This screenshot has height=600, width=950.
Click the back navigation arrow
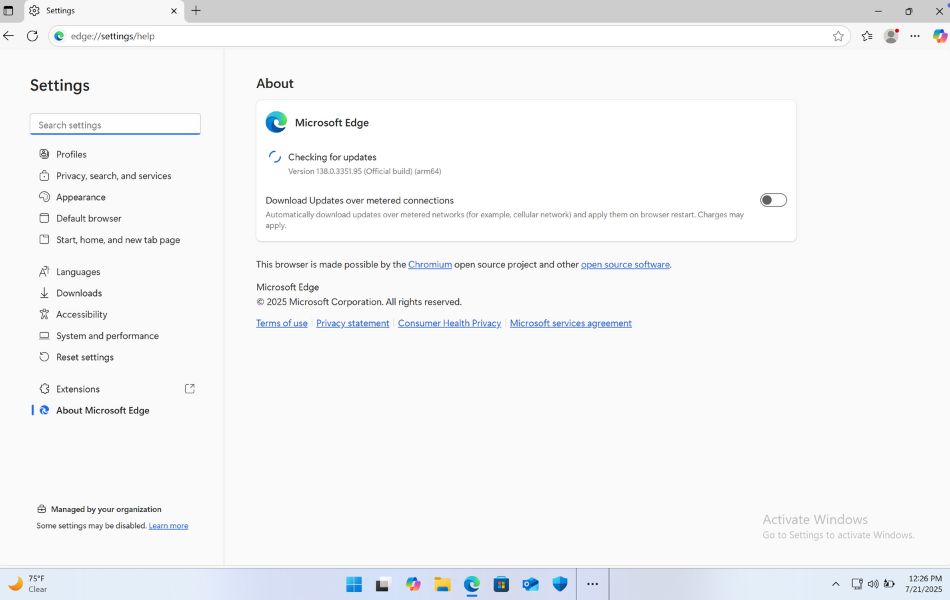9,36
